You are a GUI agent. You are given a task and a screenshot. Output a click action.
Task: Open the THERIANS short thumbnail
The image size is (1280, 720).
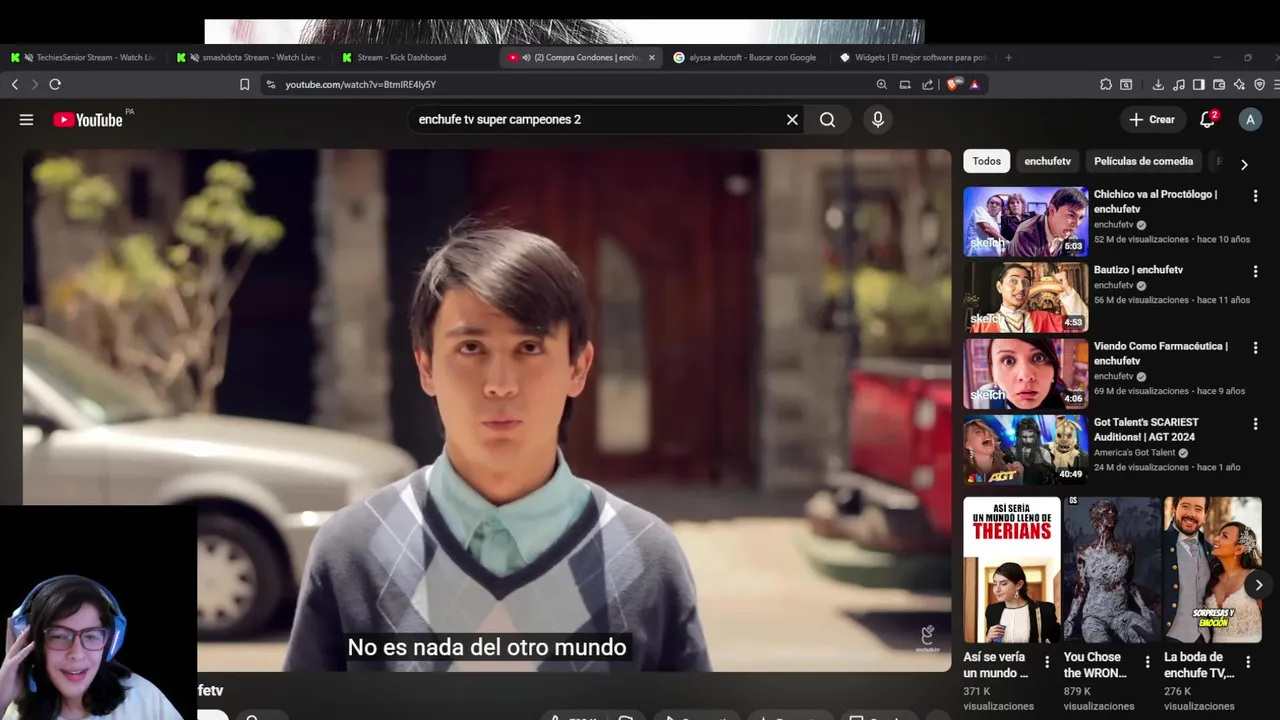[x=1011, y=570]
